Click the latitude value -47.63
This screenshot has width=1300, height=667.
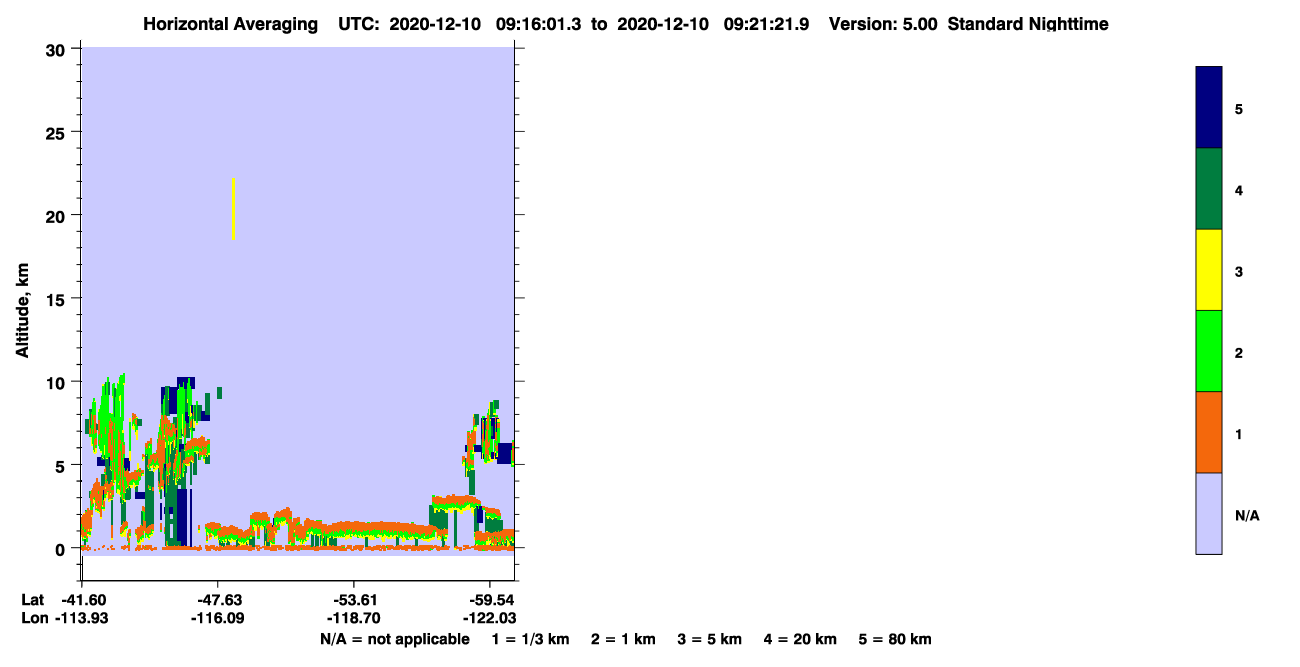[218, 600]
